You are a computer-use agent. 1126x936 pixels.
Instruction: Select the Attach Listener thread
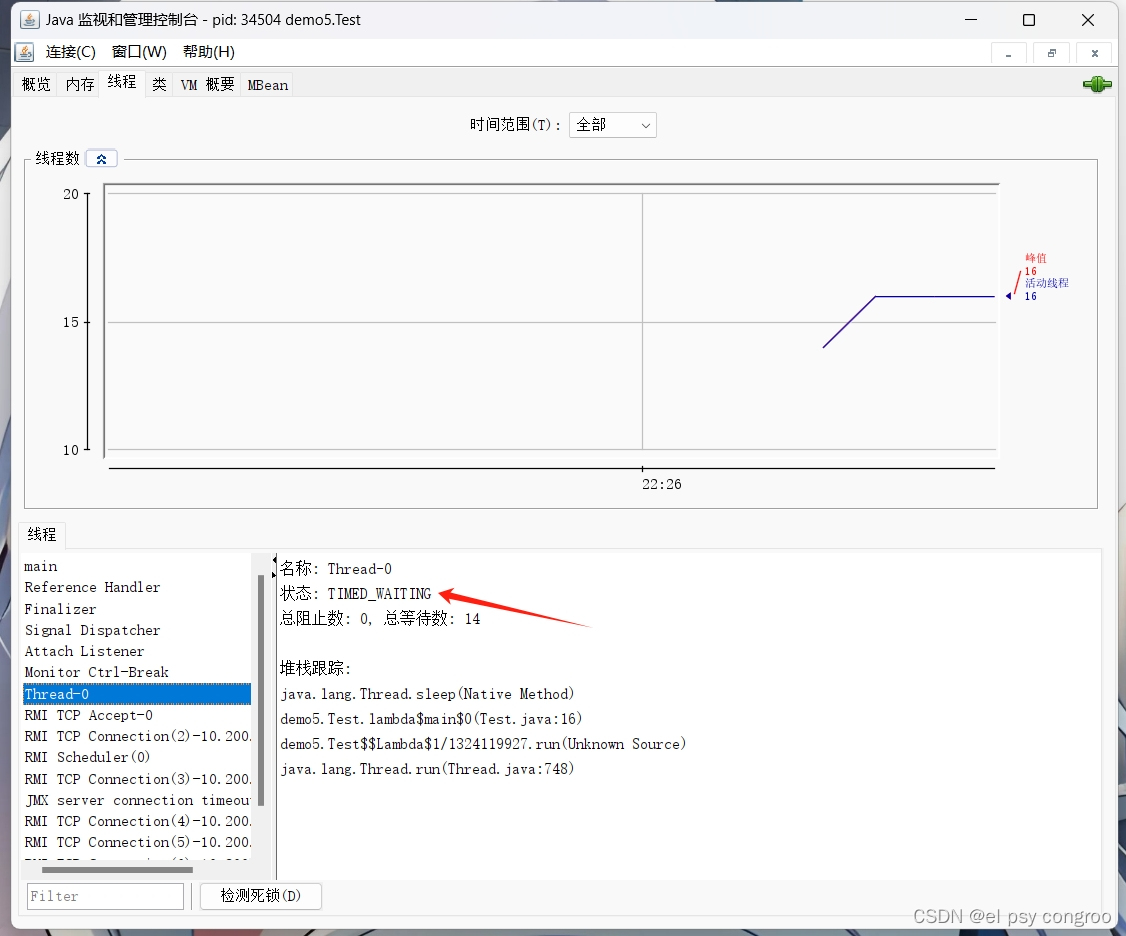tap(136, 652)
